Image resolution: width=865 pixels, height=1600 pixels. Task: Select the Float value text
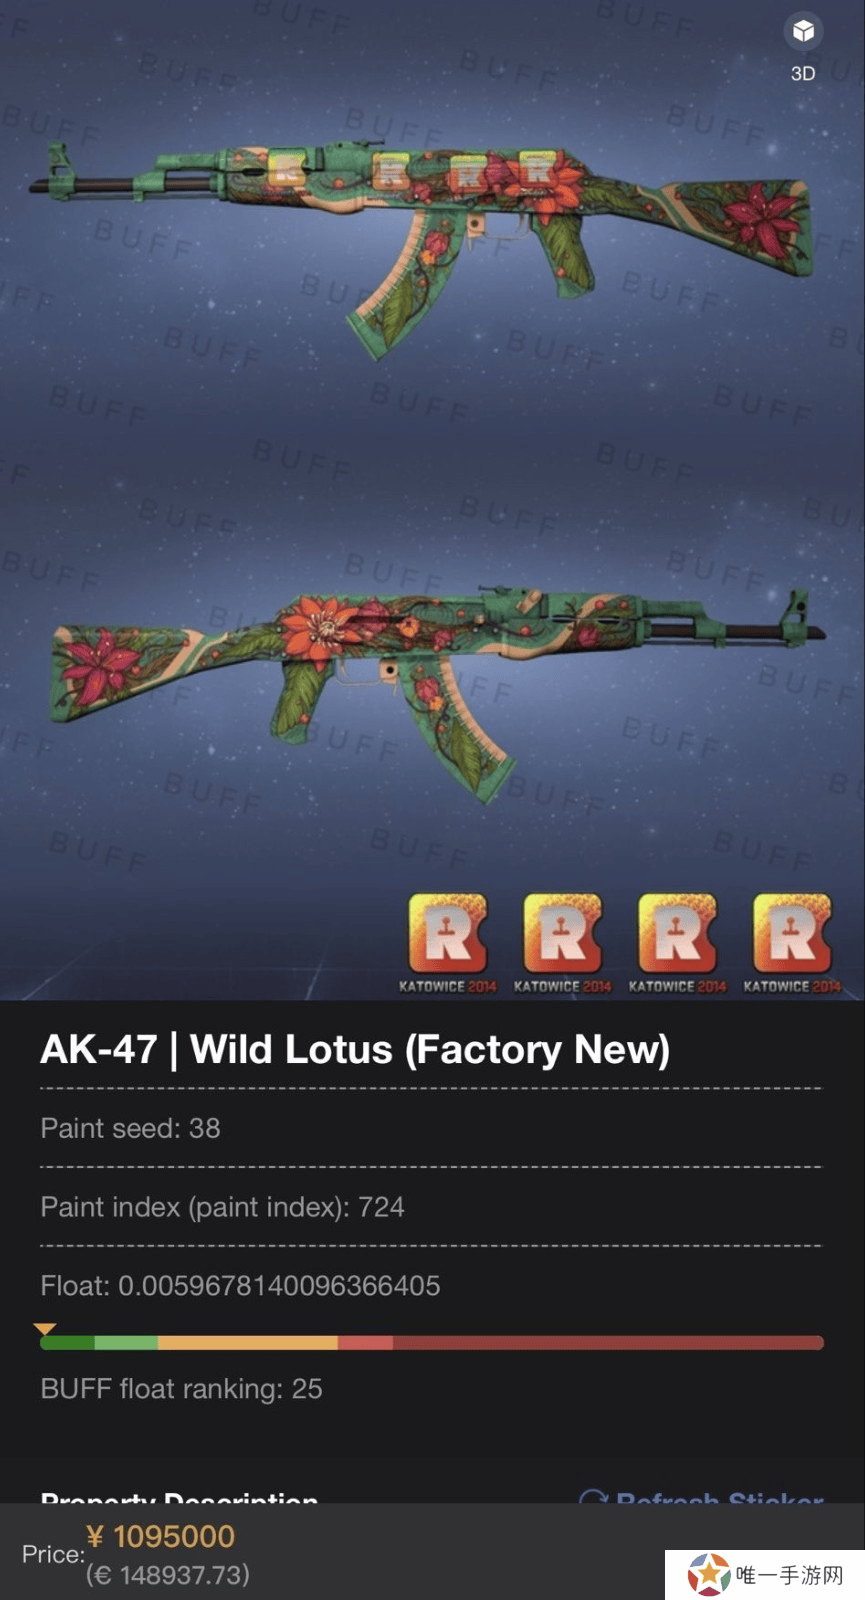pyautogui.click(x=240, y=1285)
